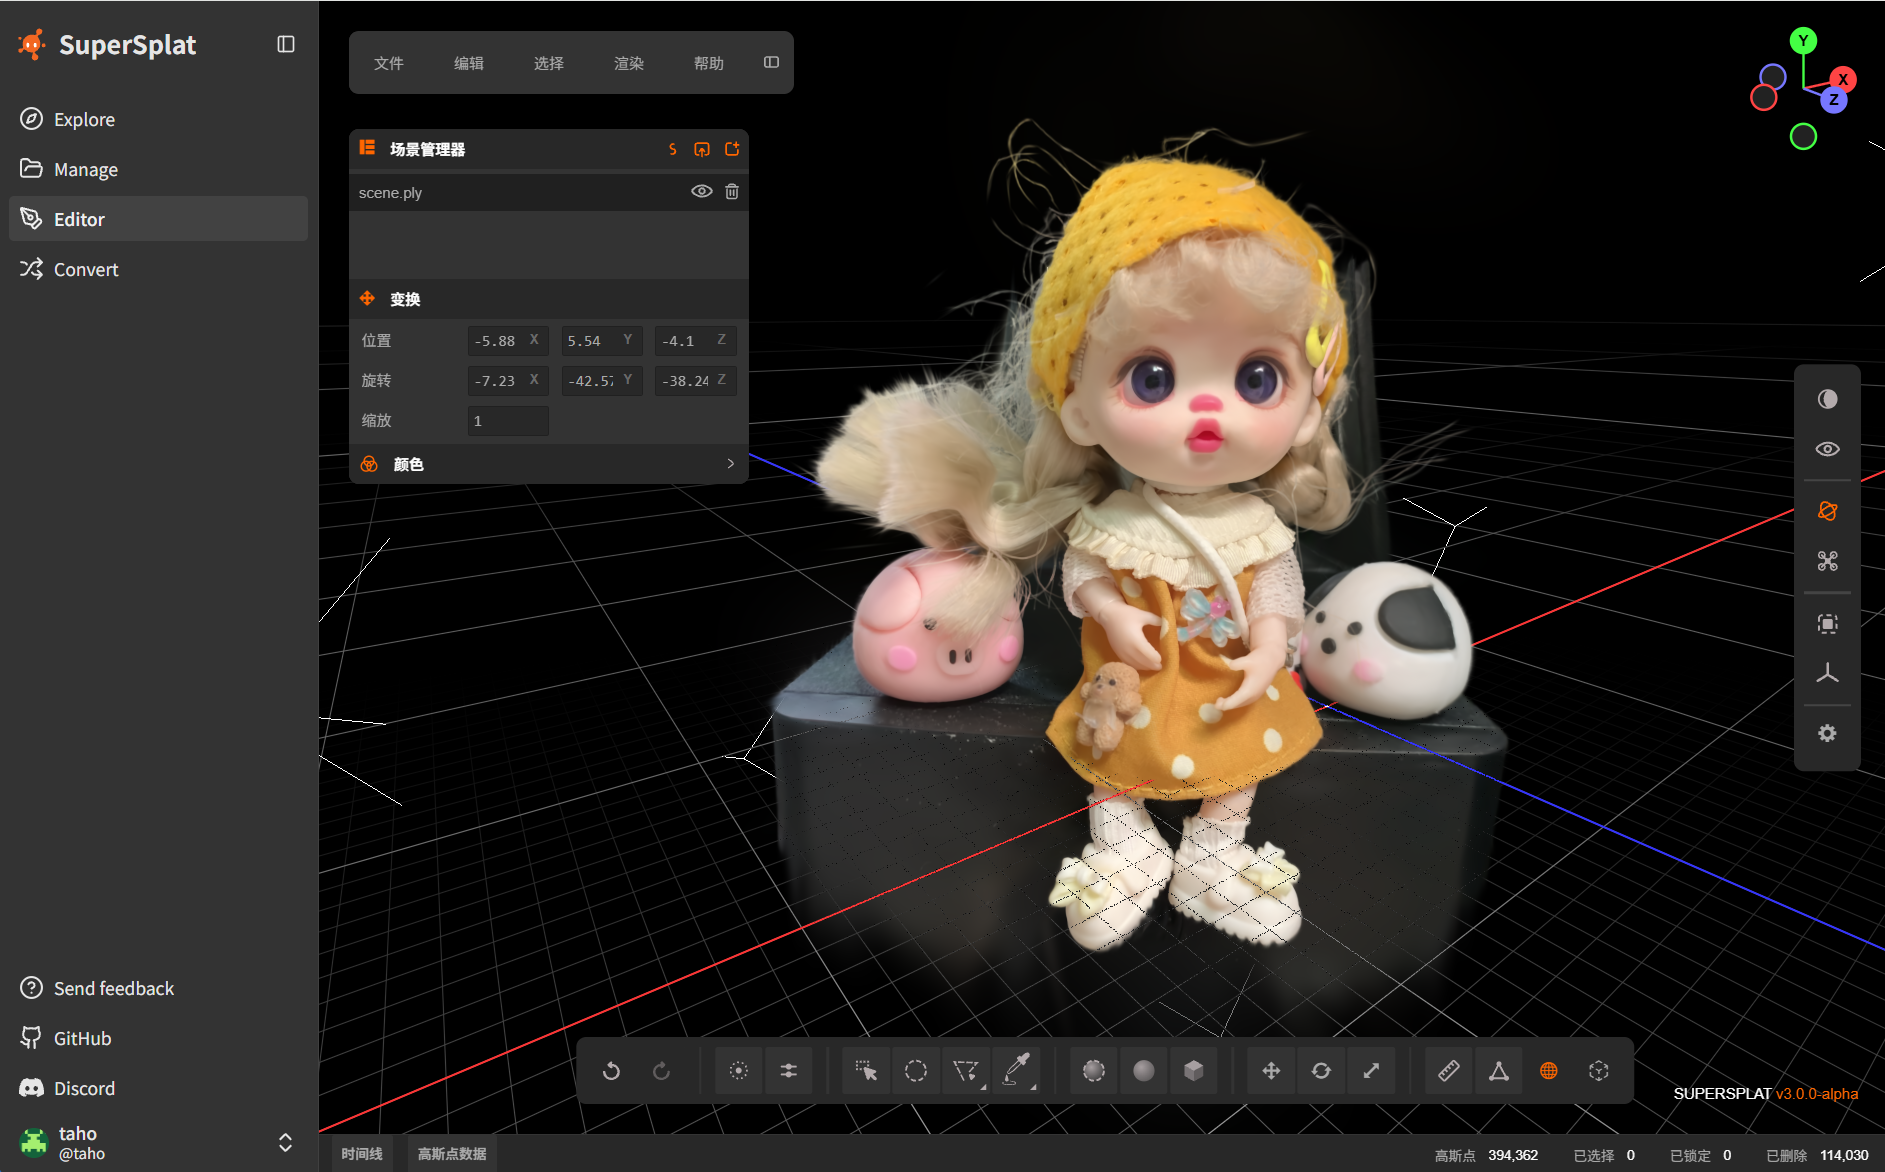Choose the move translate tool
This screenshot has height=1172, width=1885.
pos(1271,1071)
